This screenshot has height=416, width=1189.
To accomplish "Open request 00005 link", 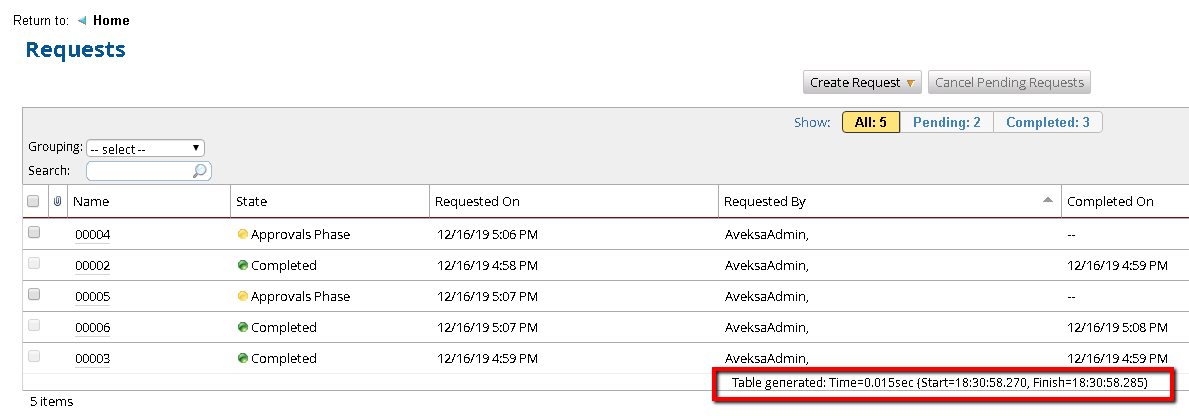I will (x=93, y=297).
